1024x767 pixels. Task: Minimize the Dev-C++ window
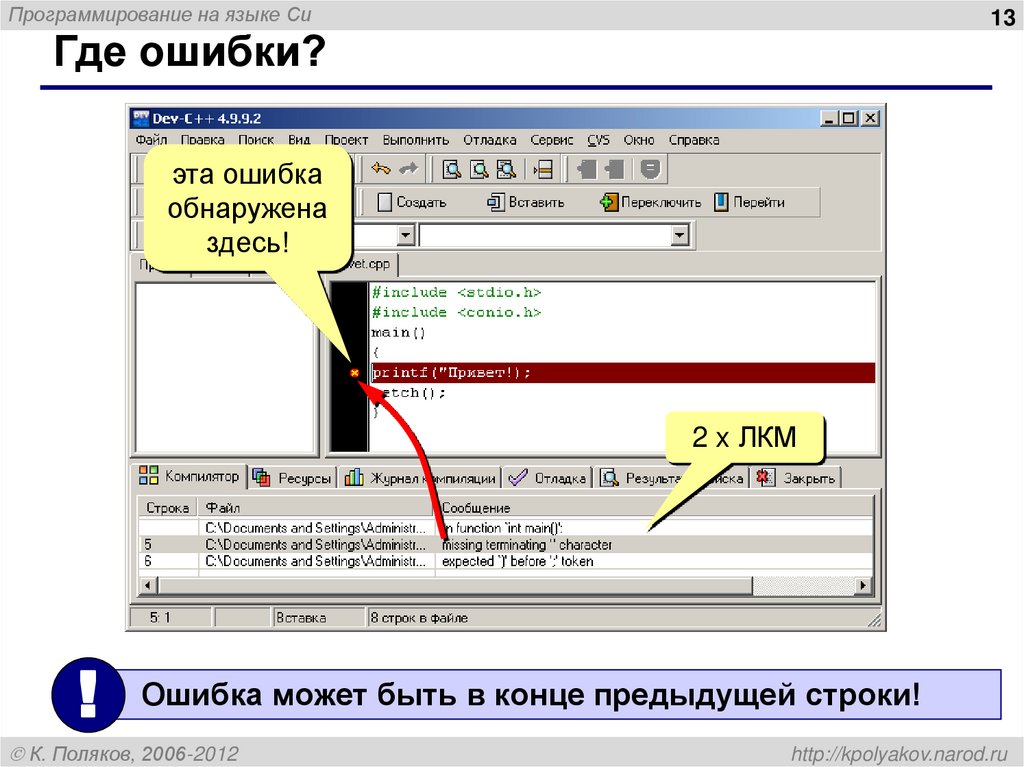(x=829, y=118)
